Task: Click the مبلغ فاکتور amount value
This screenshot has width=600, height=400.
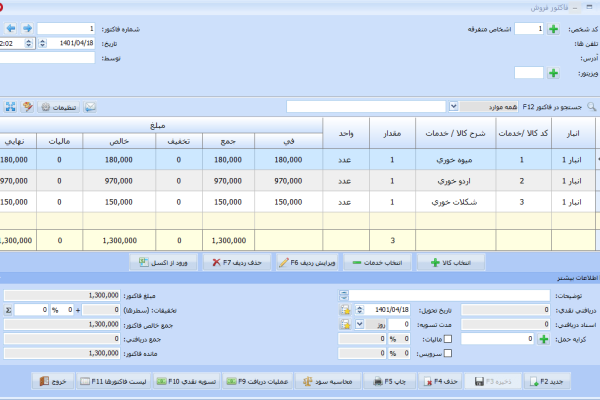Action: (x=62, y=296)
